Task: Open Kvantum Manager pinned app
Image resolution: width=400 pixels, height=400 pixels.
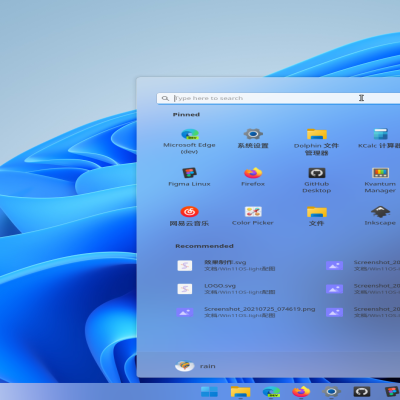Action: click(380, 180)
